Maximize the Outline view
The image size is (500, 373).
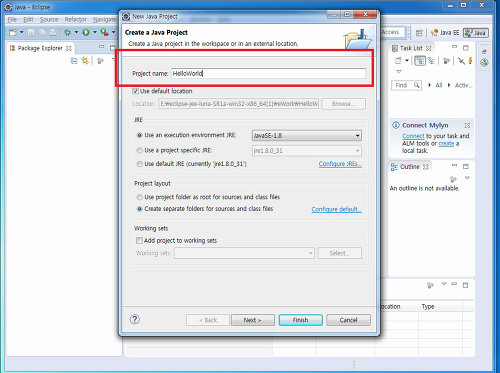[466, 166]
